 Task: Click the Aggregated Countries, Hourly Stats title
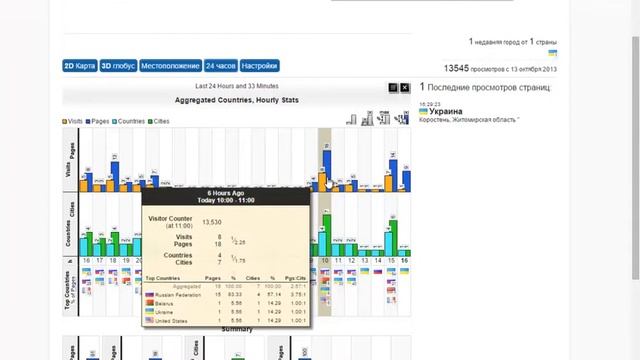click(237, 100)
